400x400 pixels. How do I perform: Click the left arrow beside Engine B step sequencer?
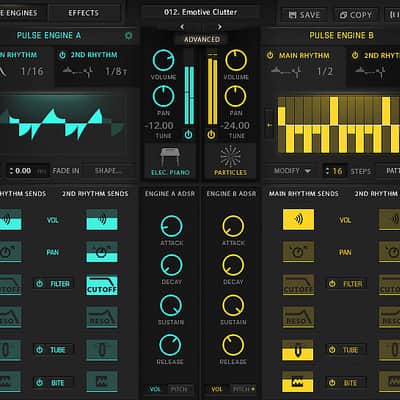[x=269, y=125]
